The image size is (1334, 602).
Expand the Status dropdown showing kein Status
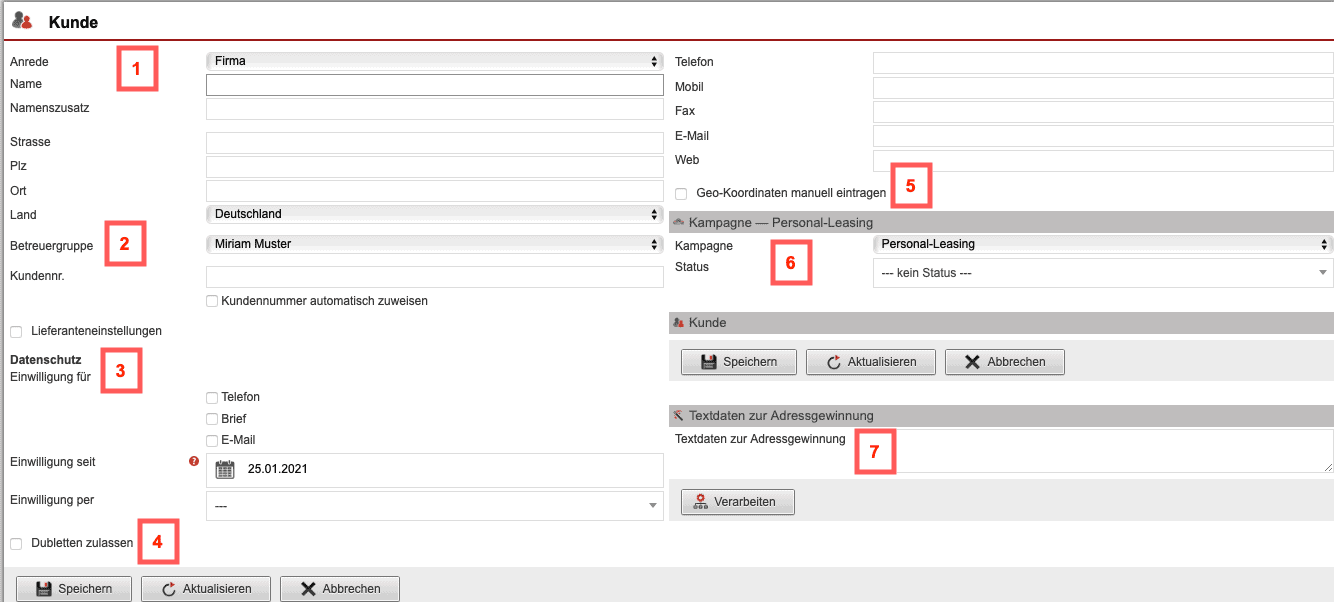pos(1102,273)
